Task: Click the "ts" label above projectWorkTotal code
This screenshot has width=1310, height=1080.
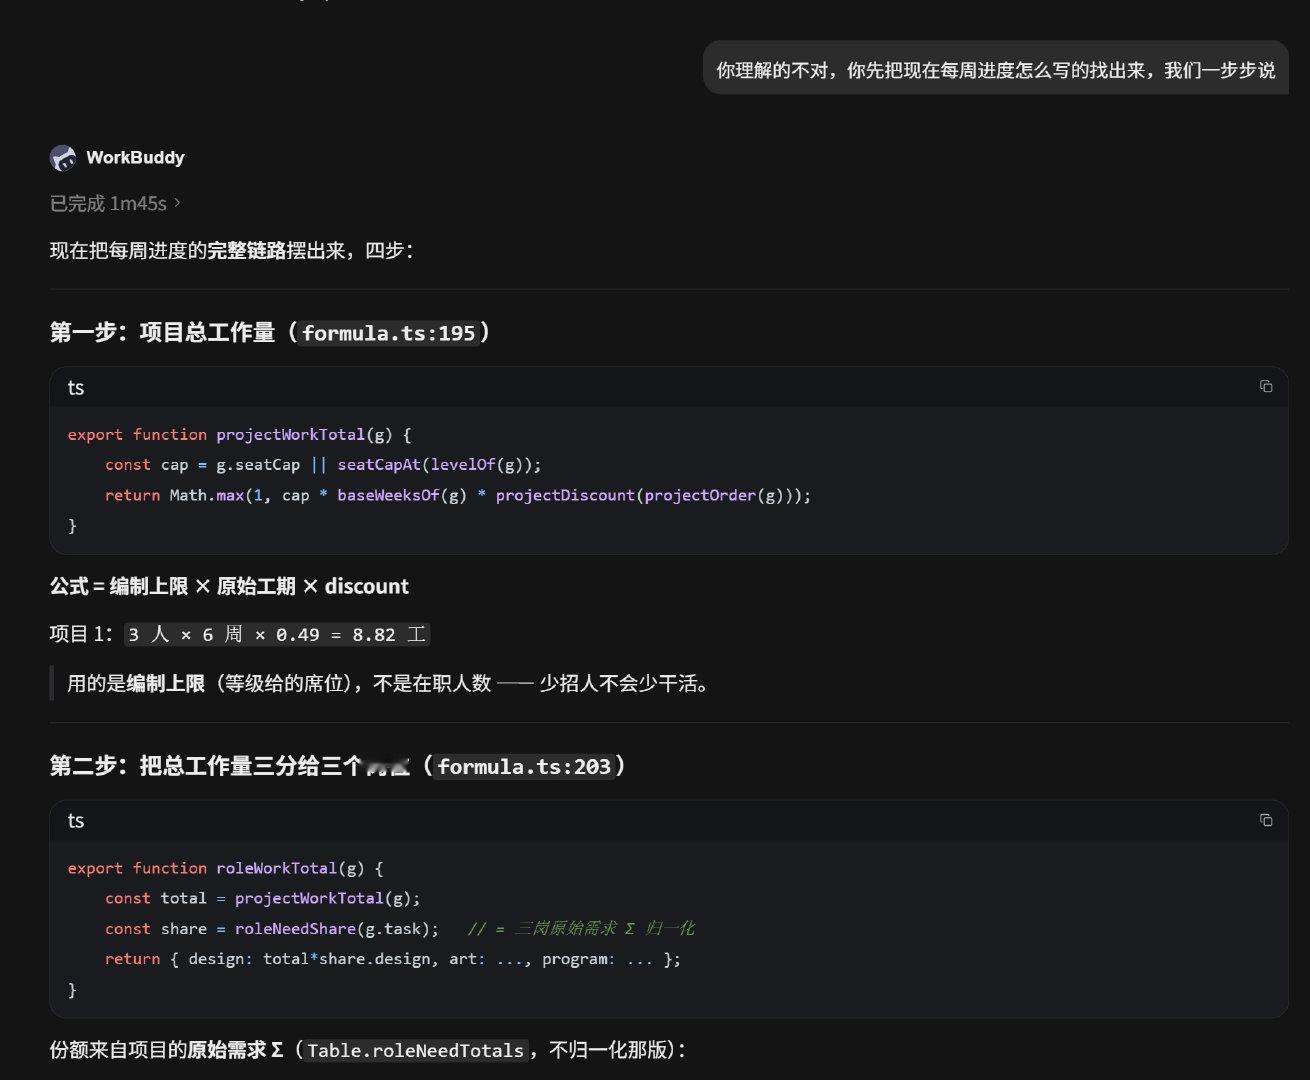Action: click(76, 388)
